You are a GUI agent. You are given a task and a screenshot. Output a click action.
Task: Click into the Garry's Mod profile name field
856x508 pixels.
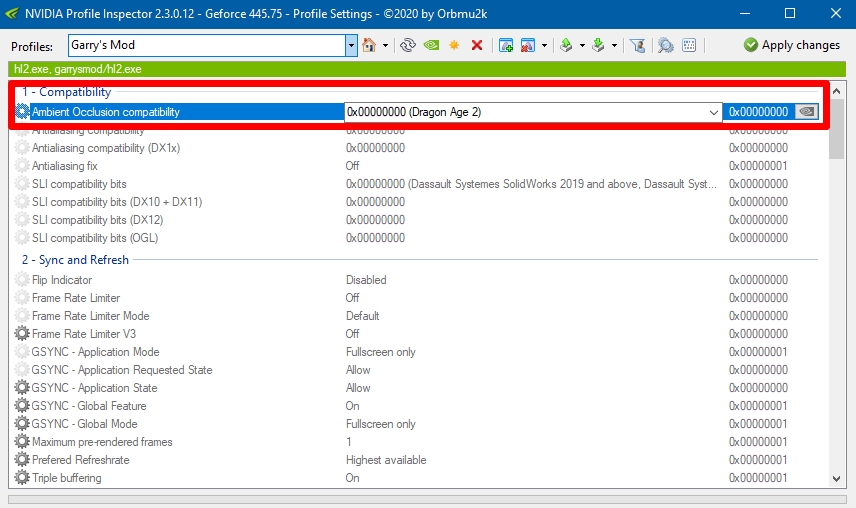[207, 45]
